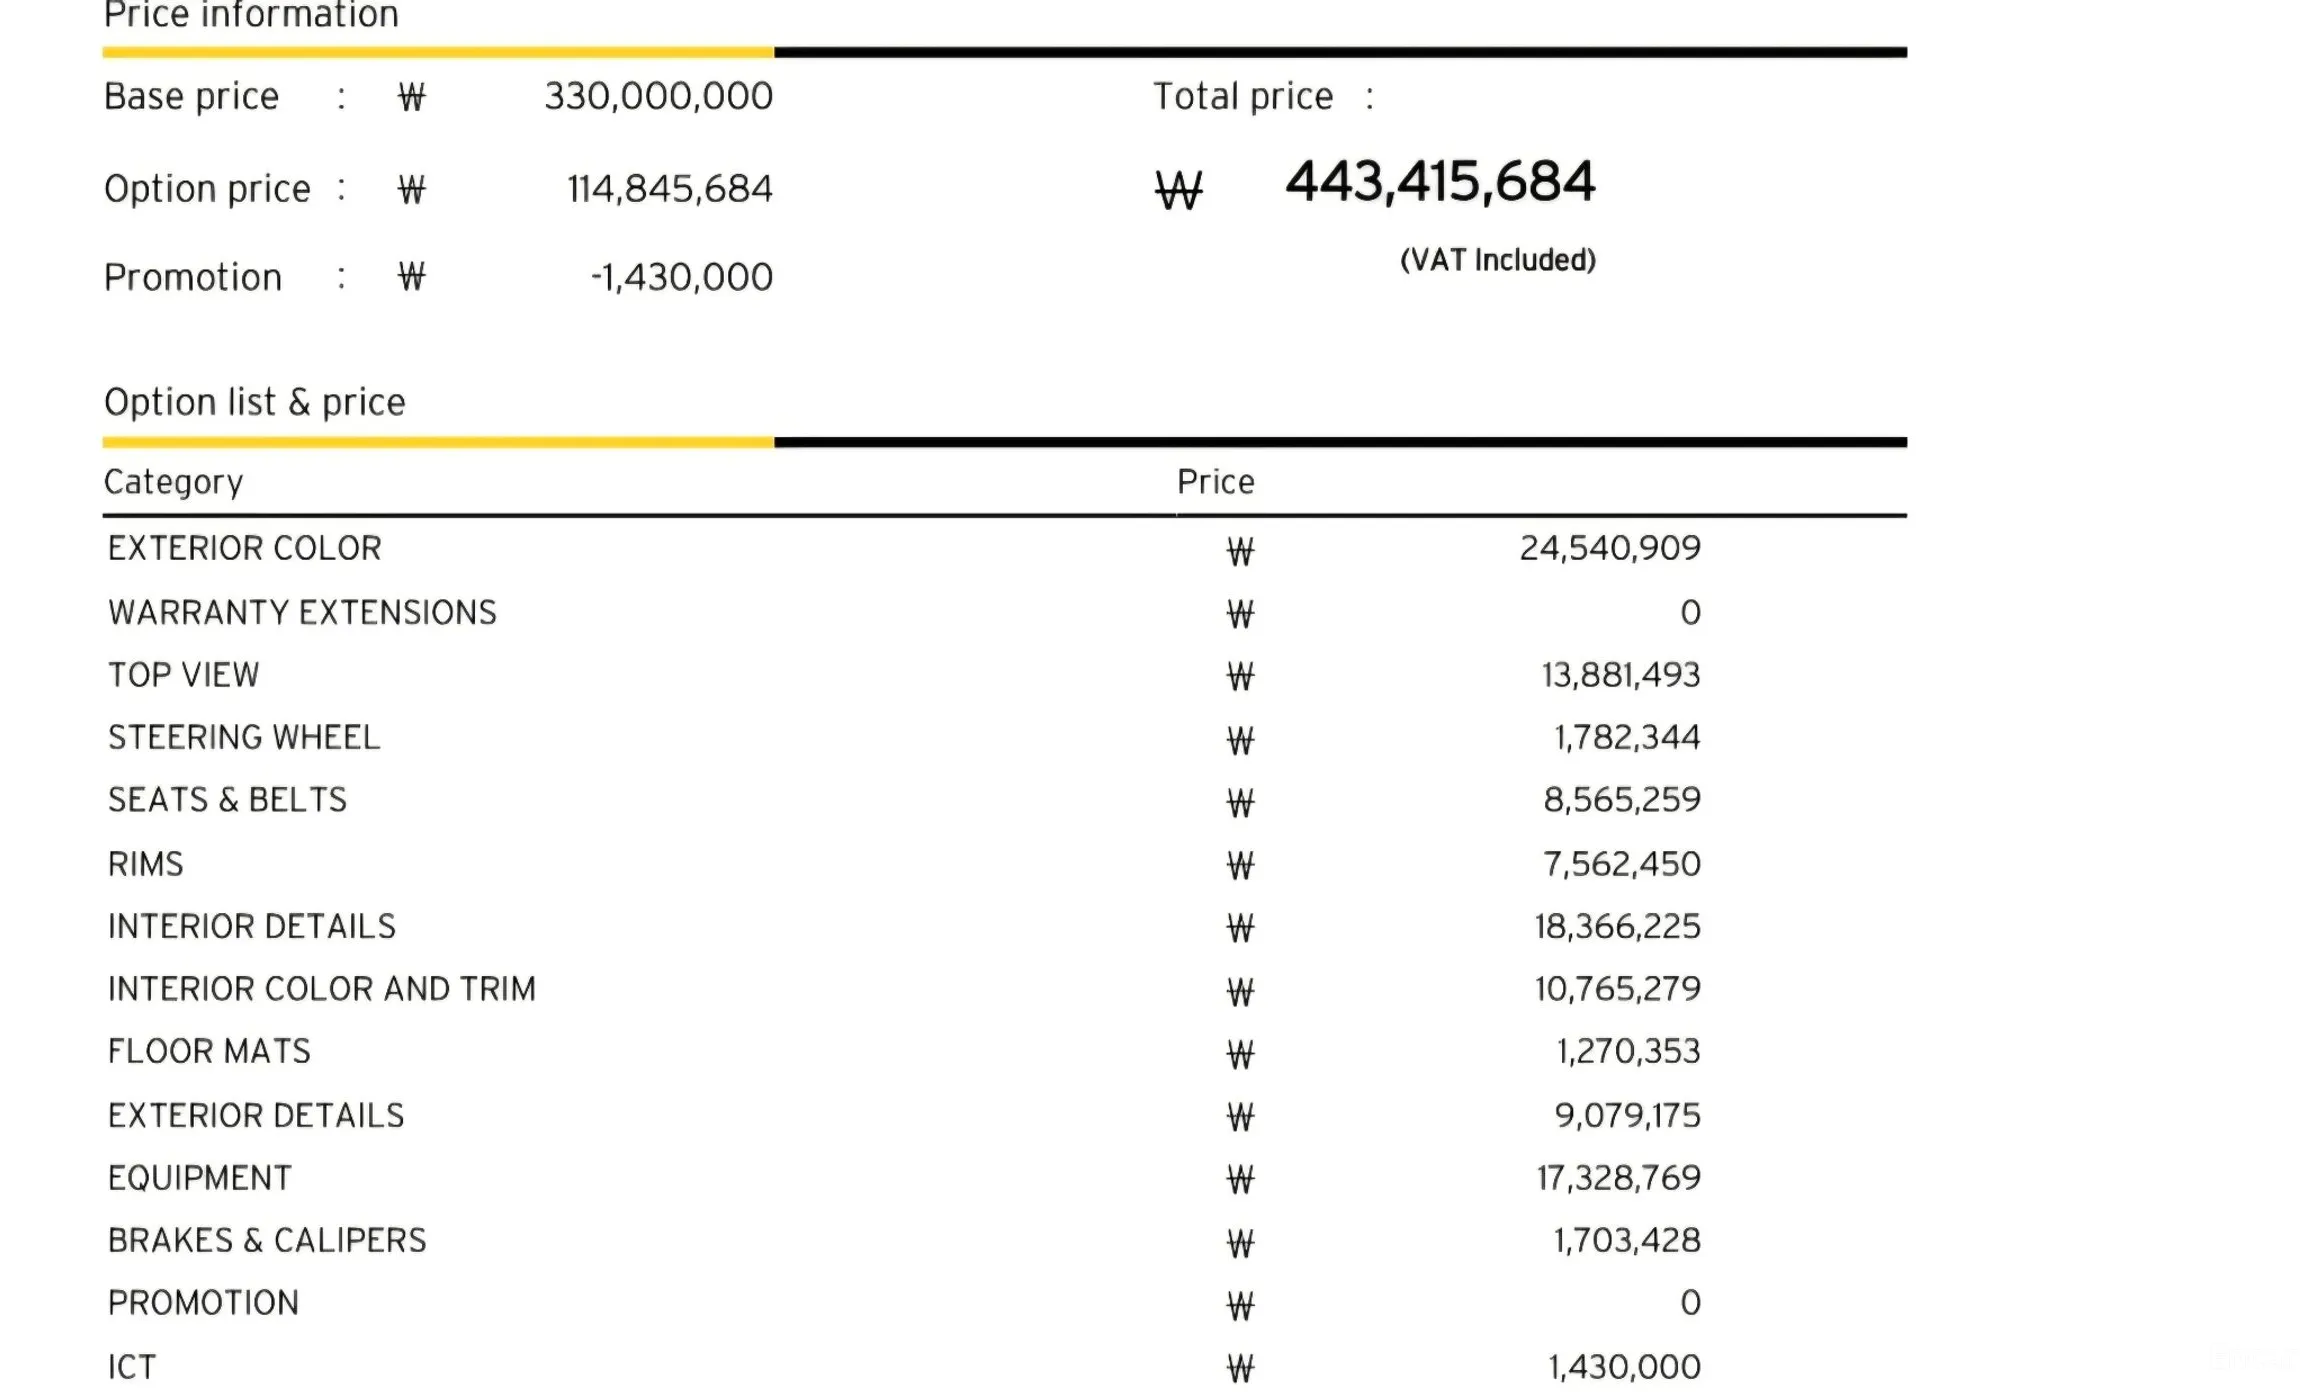This screenshot has width=2320, height=1392.
Task: Click the BRAKES & CALIPERS row label
Action: [267, 1240]
